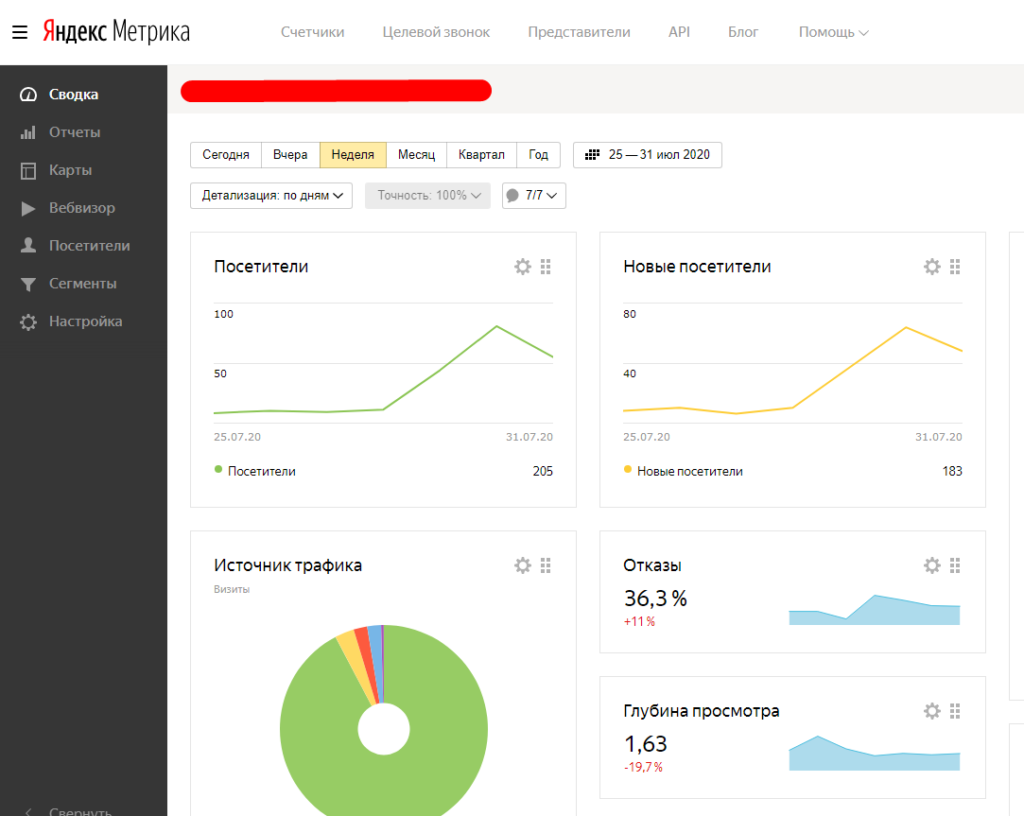The width and height of the screenshot is (1024, 816).
Task: Expand the 7/7 annotations dropdown
Action: coord(534,195)
